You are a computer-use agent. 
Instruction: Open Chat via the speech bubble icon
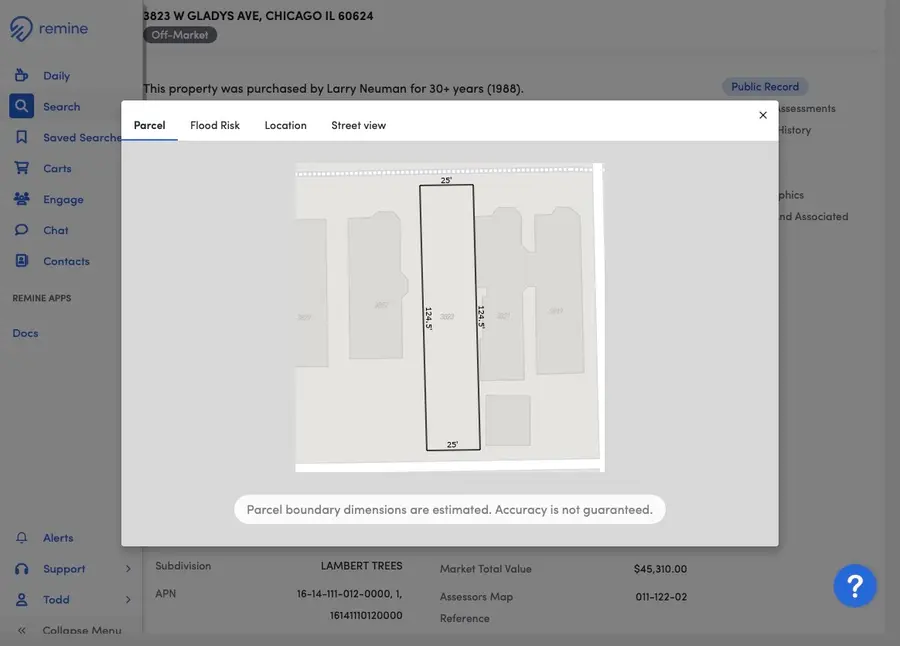pyautogui.click(x=22, y=229)
